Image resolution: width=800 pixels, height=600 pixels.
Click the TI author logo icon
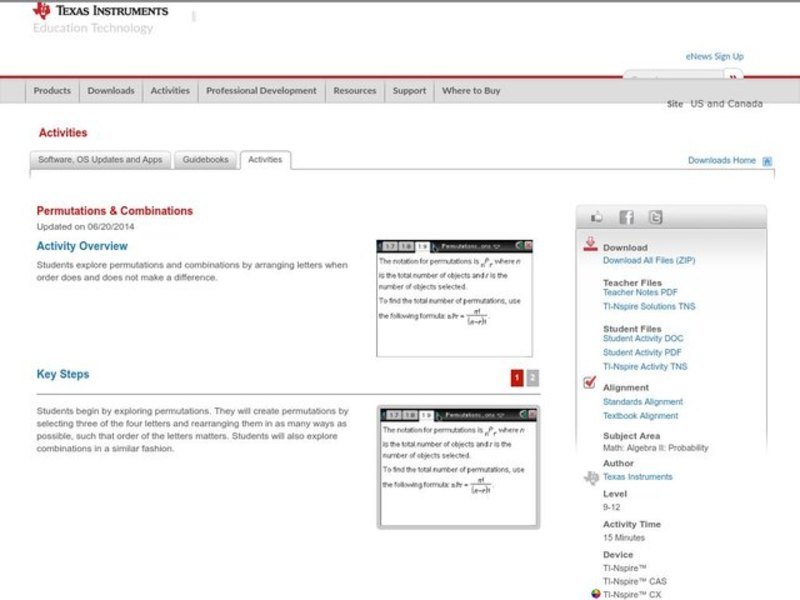(591, 478)
